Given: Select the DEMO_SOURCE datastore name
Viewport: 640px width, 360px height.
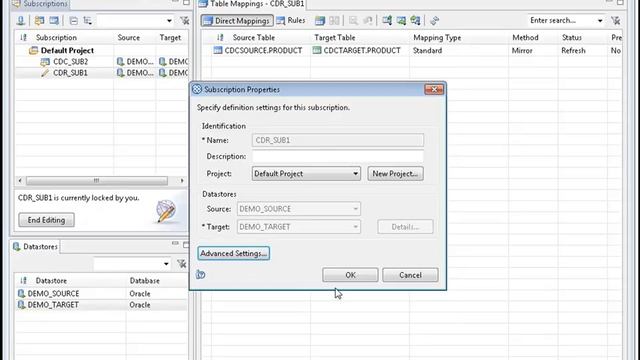Looking at the screenshot, I should point(53,293).
